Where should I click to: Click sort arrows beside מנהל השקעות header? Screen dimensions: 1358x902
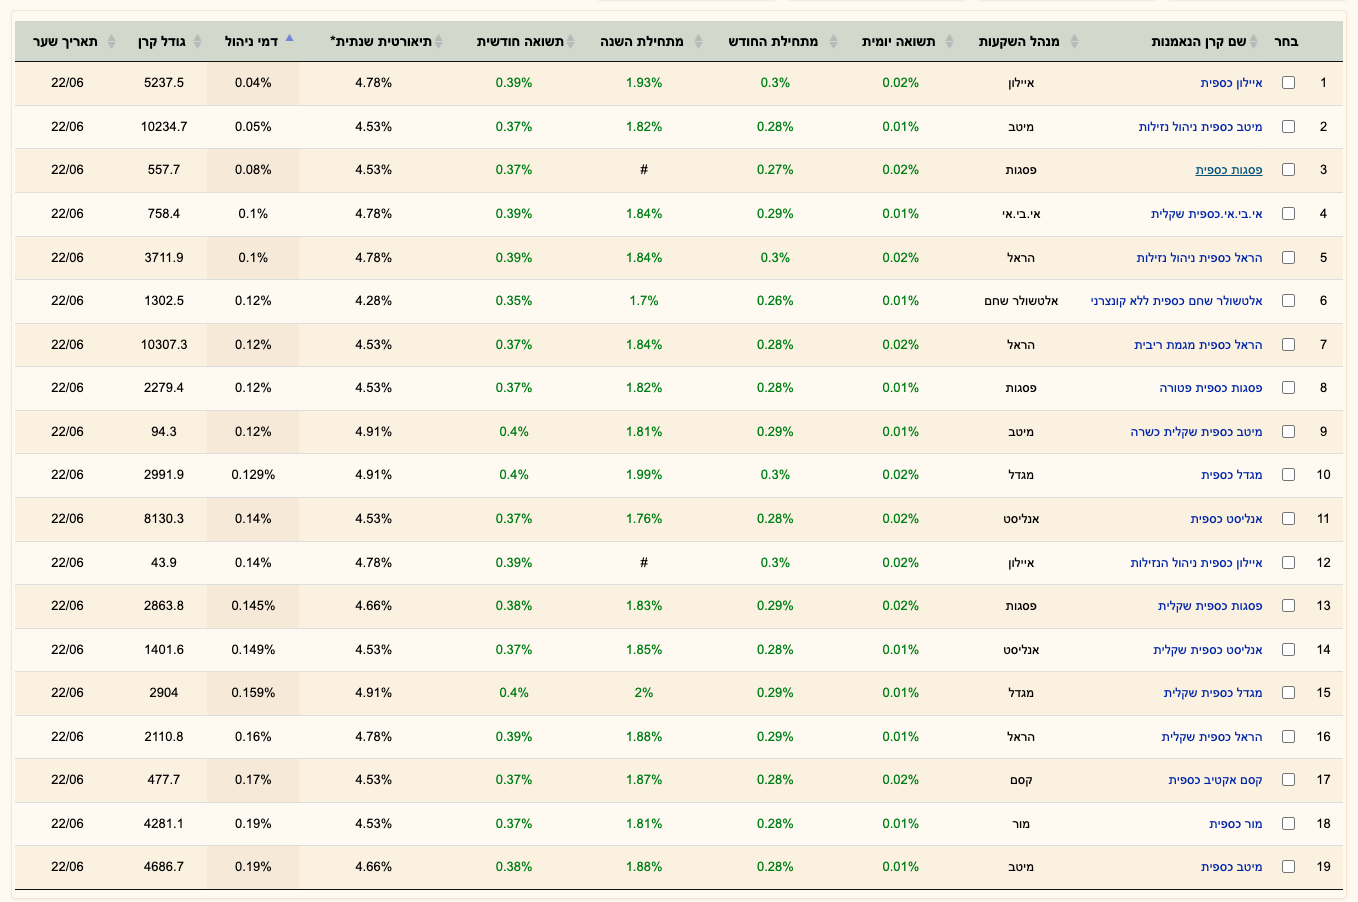[1074, 41]
